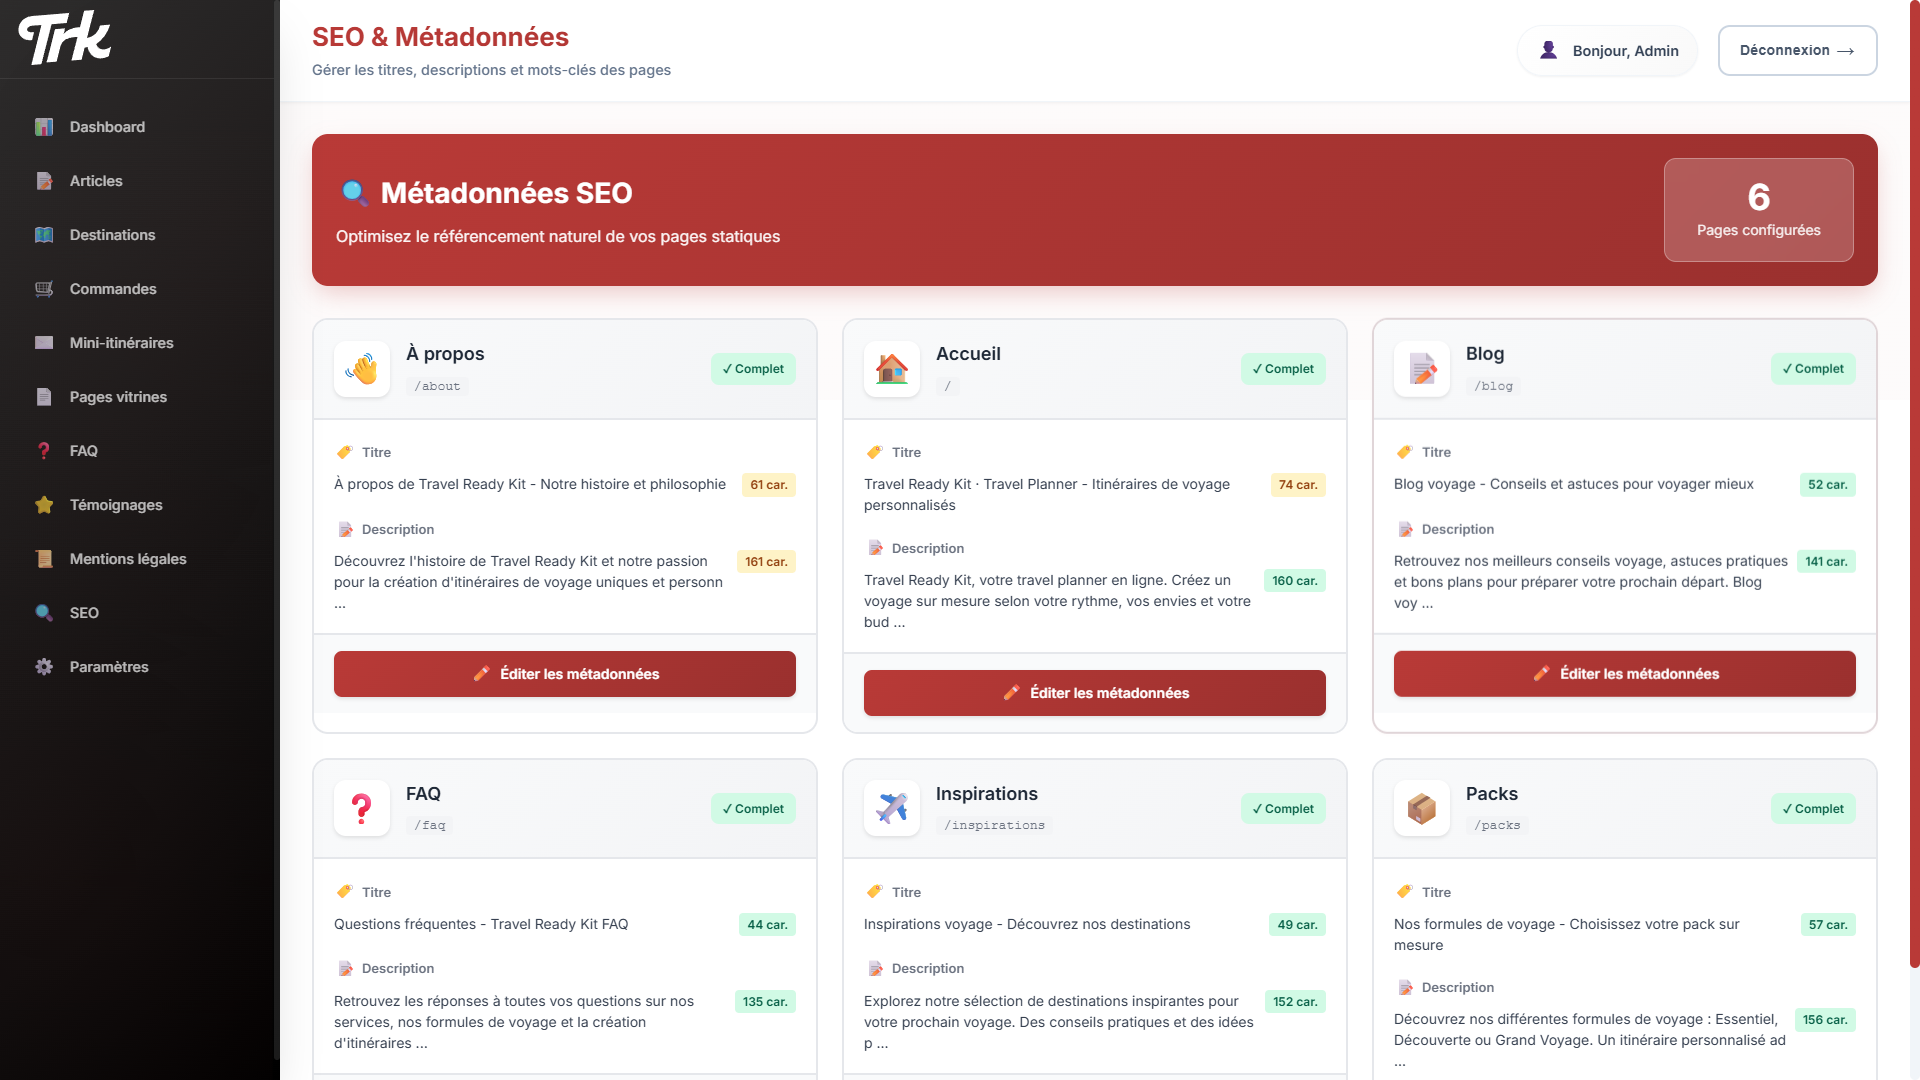Click the Mini-itinéraires icon
The image size is (1920, 1080).
[x=44, y=343]
